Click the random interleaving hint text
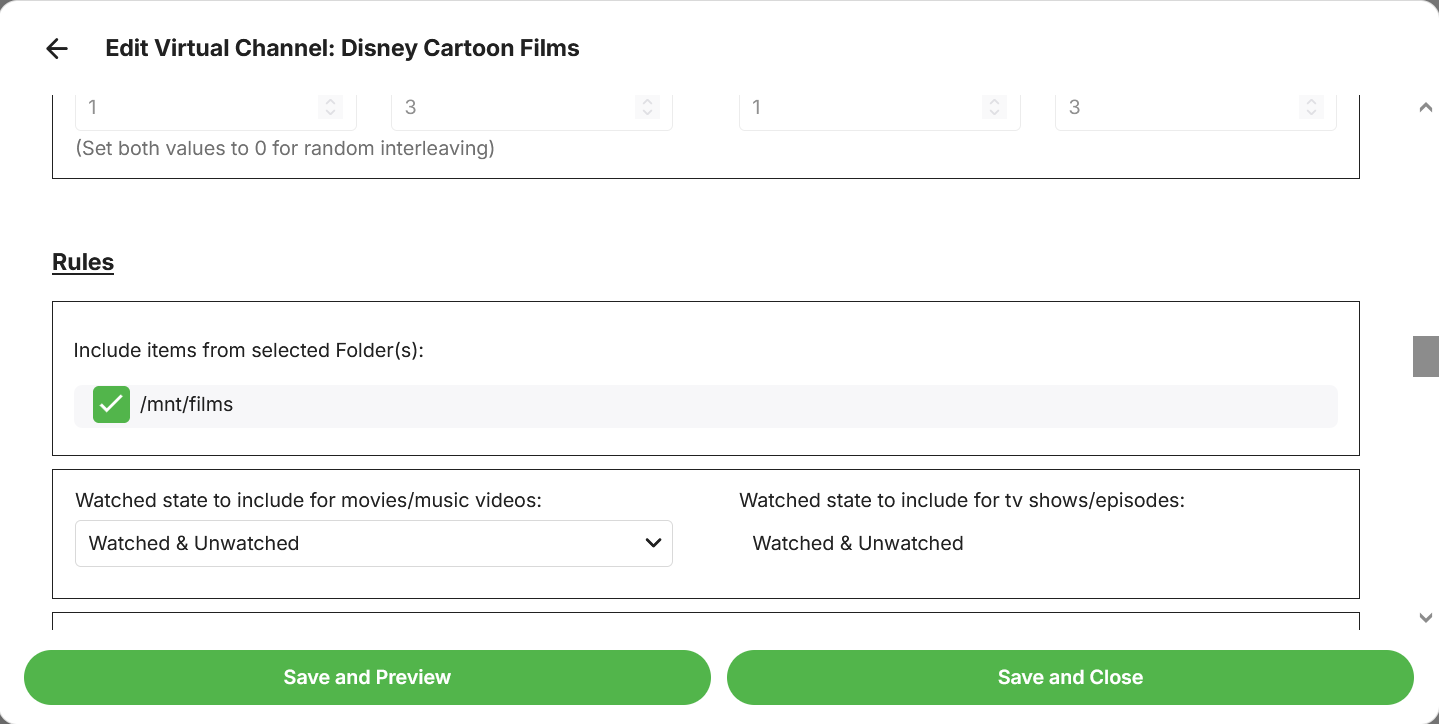The width and height of the screenshot is (1439, 724). pyautogui.click(x=285, y=149)
